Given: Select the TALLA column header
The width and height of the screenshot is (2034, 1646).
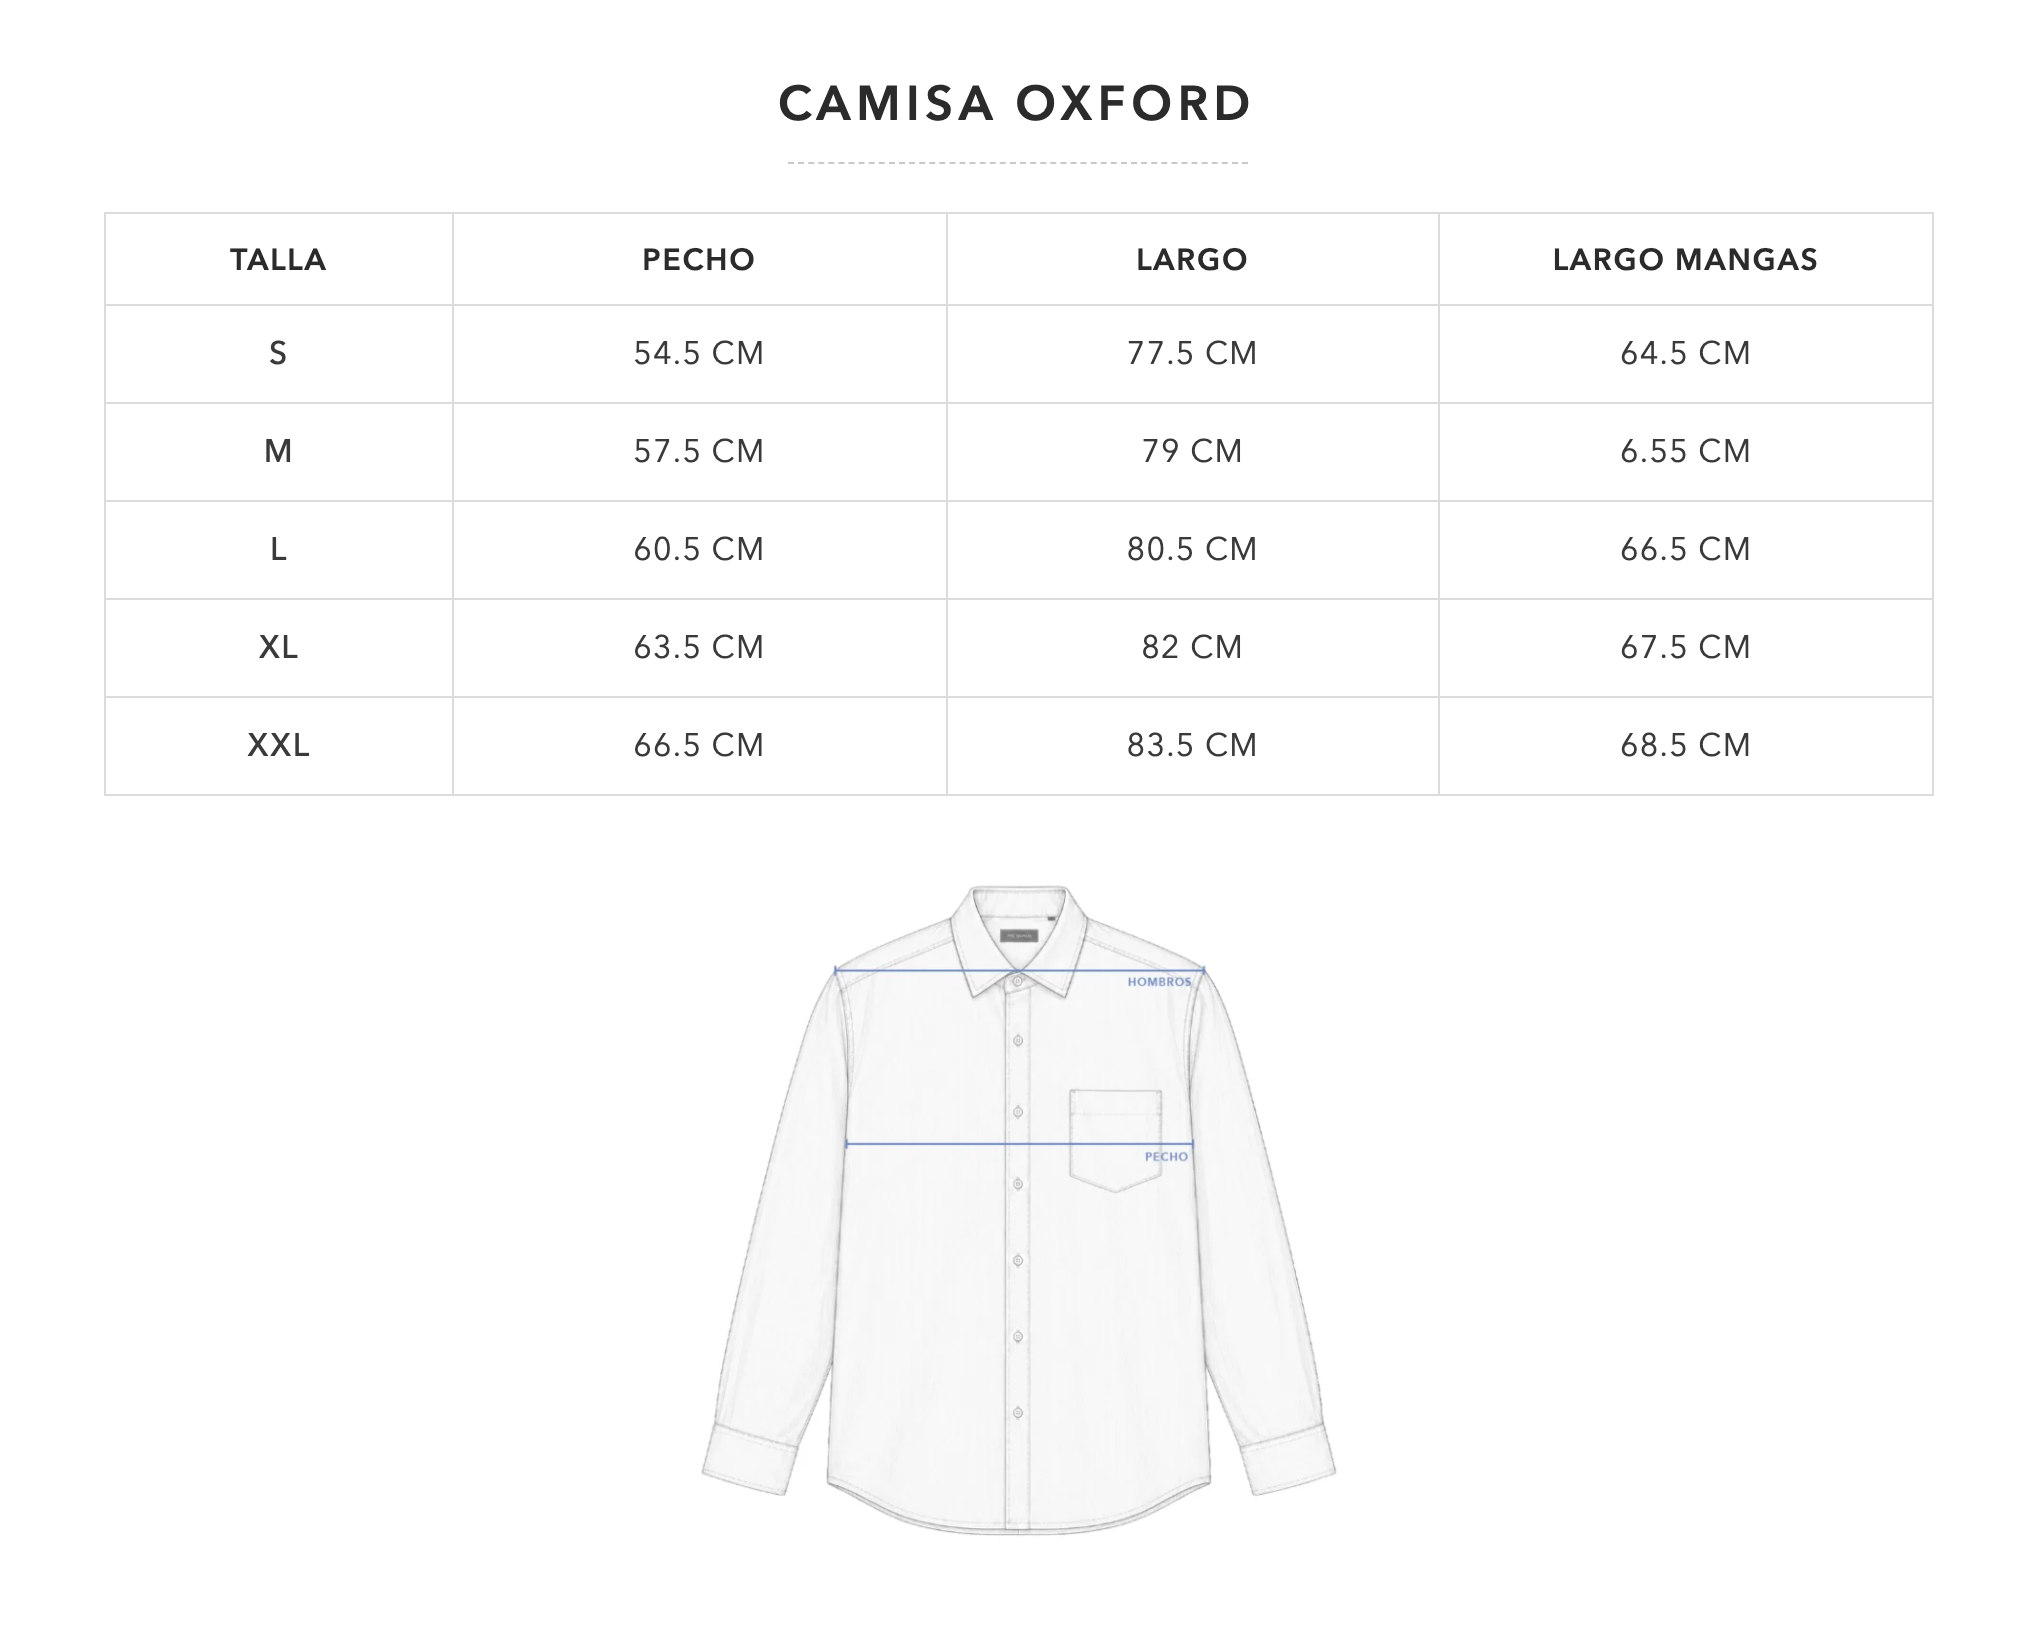Looking at the screenshot, I should (x=278, y=260).
